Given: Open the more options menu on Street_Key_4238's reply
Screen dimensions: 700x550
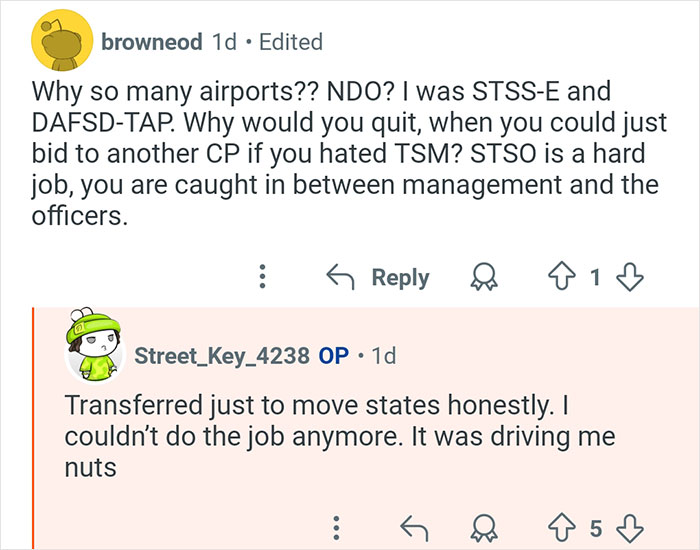Looking at the screenshot, I should click(x=338, y=526).
